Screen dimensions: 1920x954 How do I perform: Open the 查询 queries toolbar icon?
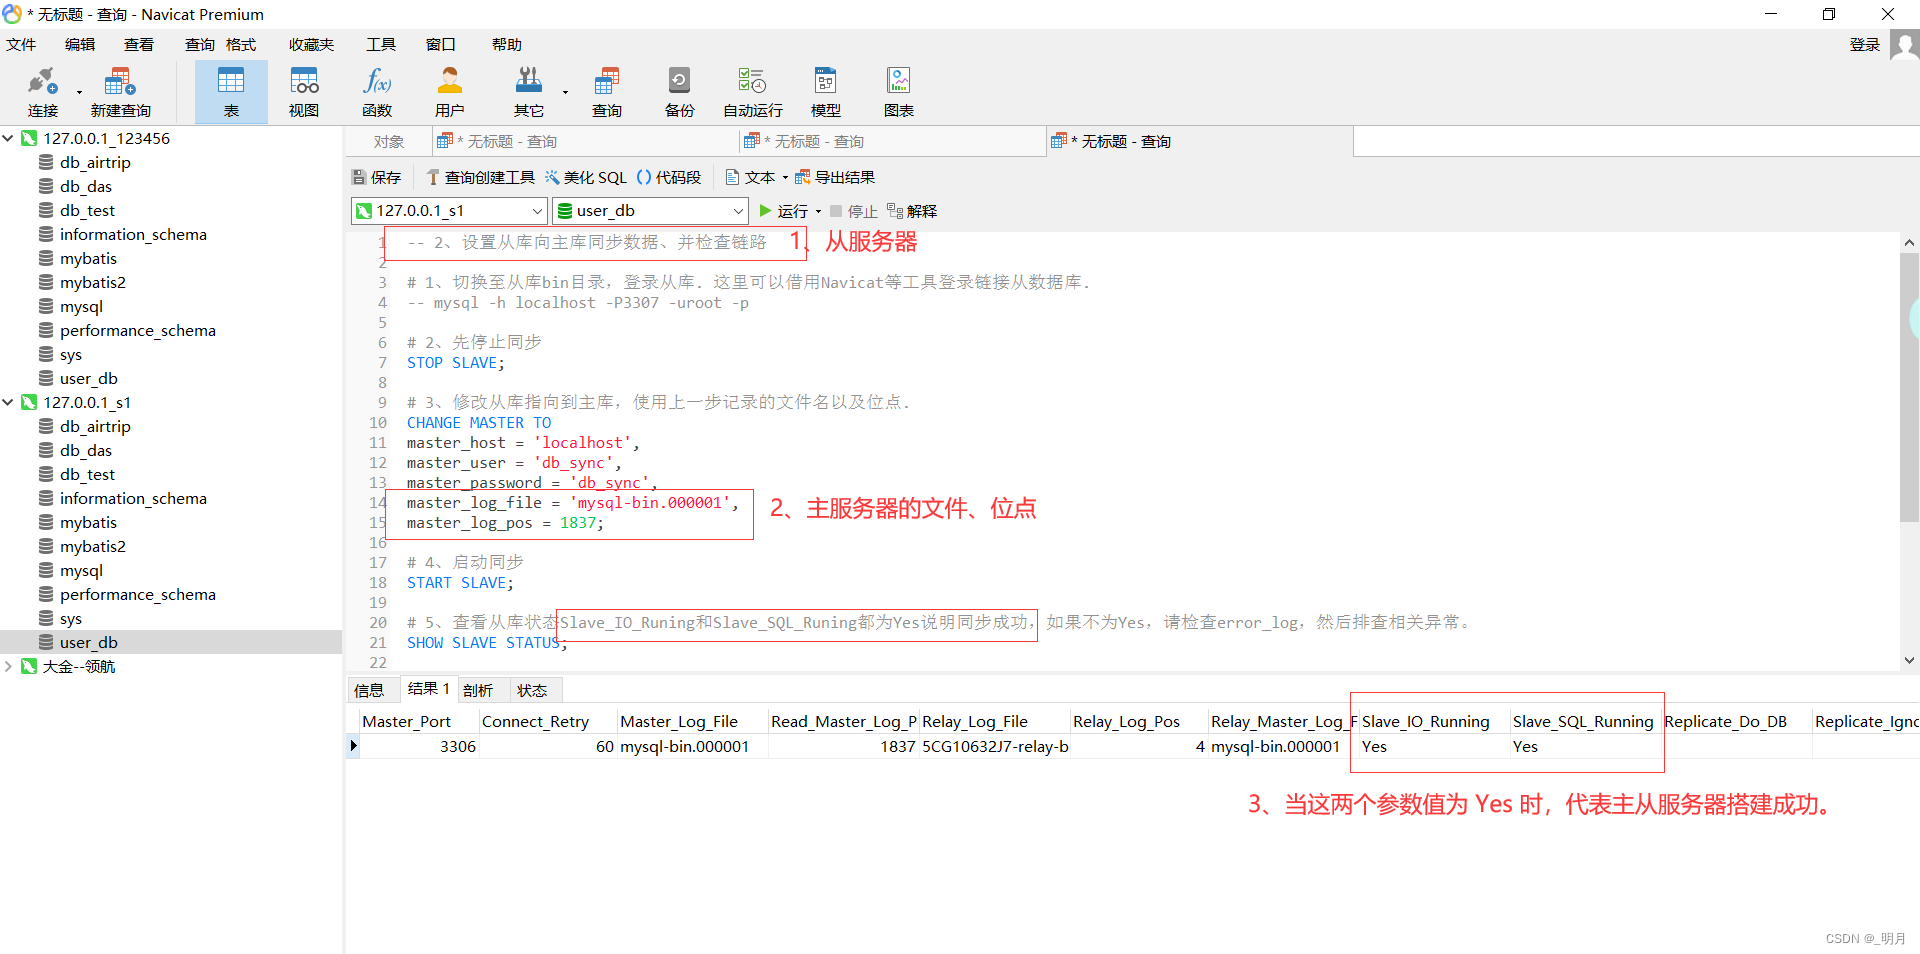(607, 92)
